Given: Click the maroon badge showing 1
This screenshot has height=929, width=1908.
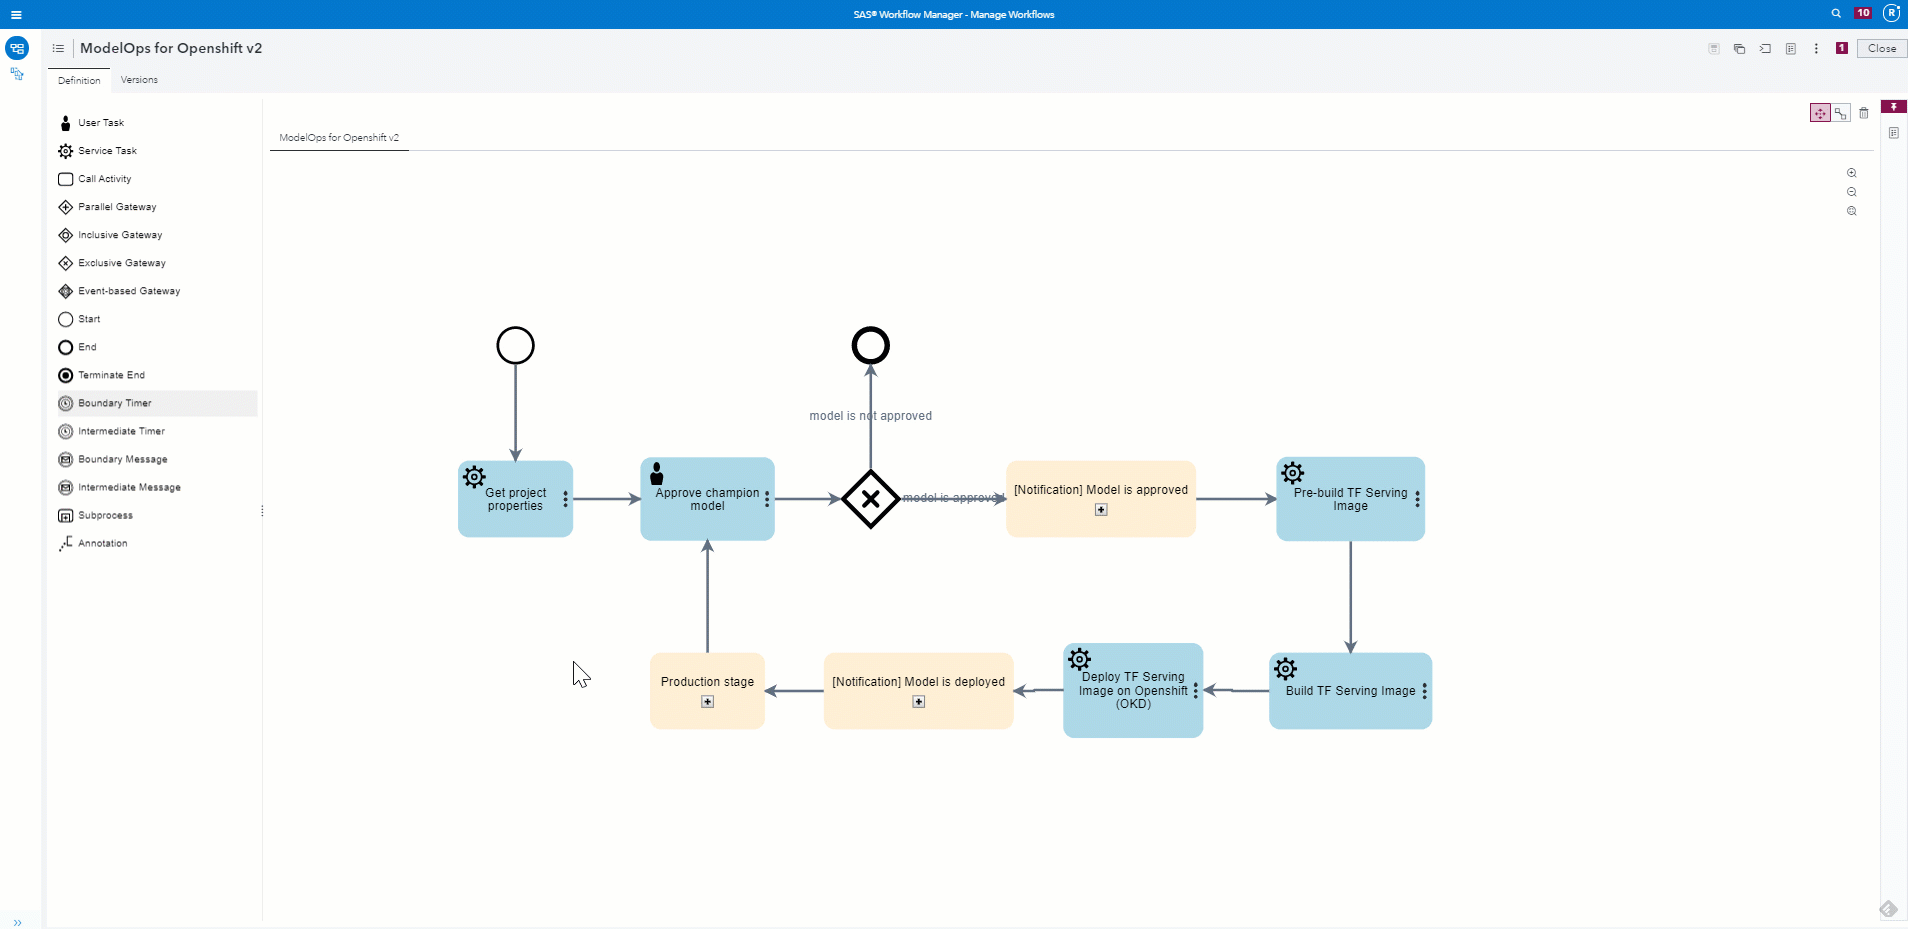Looking at the screenshot, I should click(1842, 48).
